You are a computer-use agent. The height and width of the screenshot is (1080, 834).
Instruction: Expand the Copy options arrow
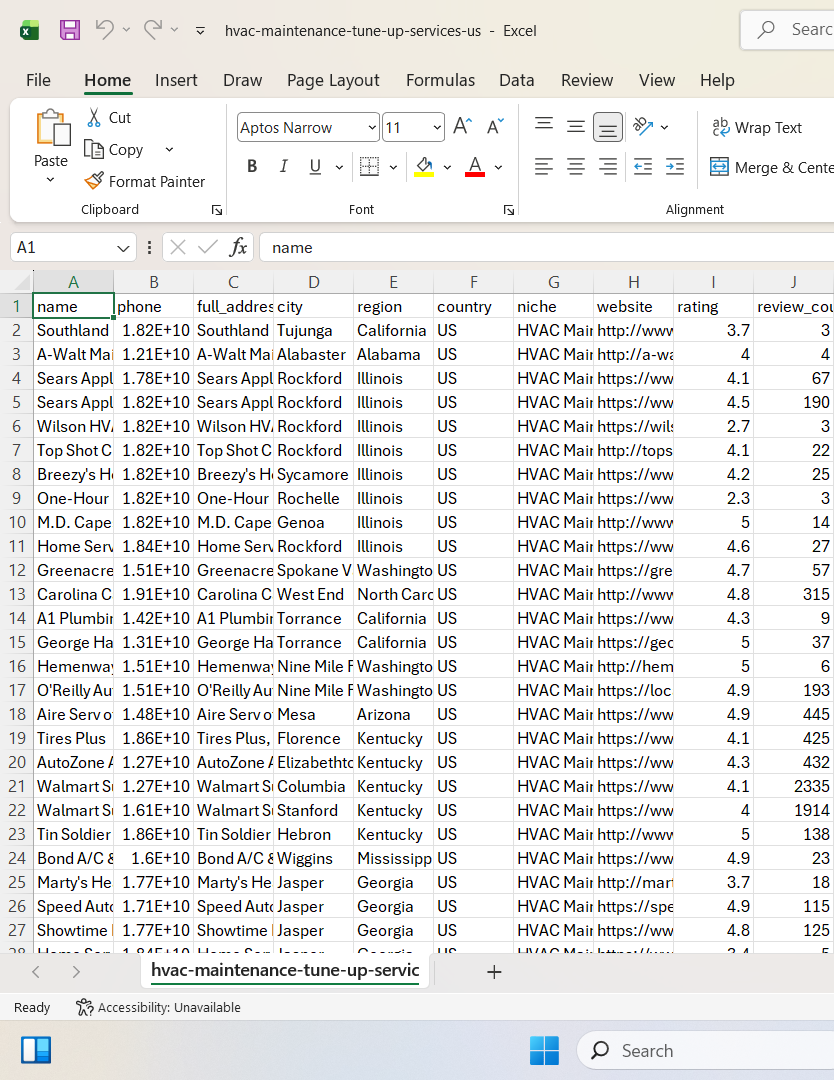(169, 149)
